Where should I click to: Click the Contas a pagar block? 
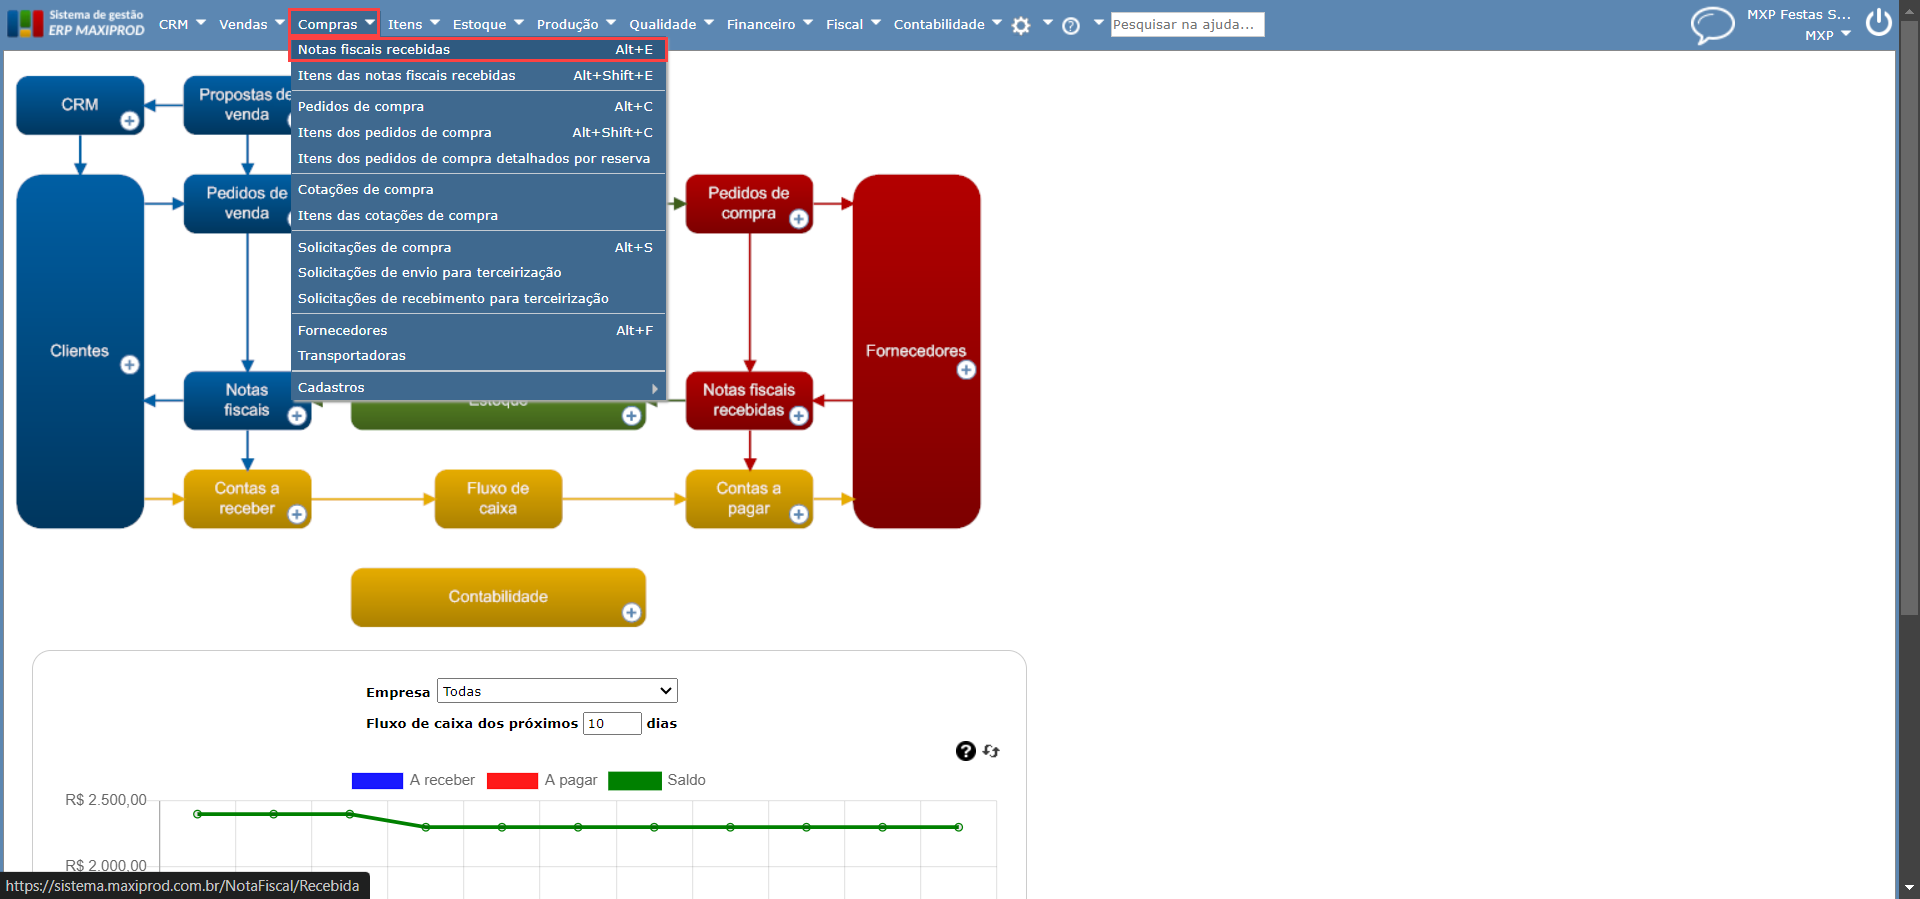749,498
